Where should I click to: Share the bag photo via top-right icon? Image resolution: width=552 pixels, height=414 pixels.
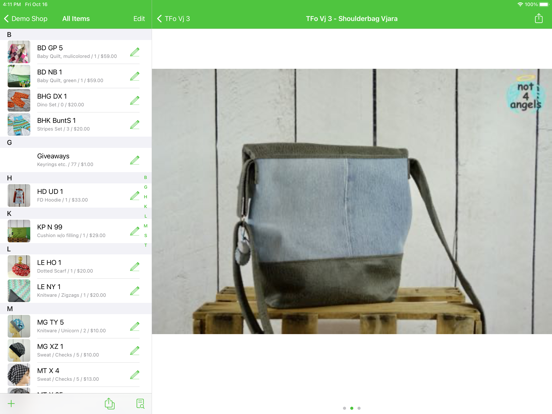pos(539,18)
